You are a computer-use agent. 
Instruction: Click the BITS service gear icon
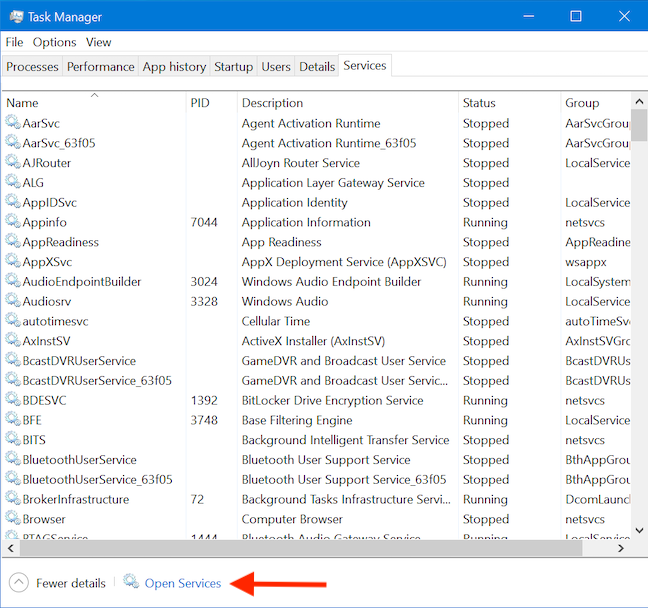point(13,440)
